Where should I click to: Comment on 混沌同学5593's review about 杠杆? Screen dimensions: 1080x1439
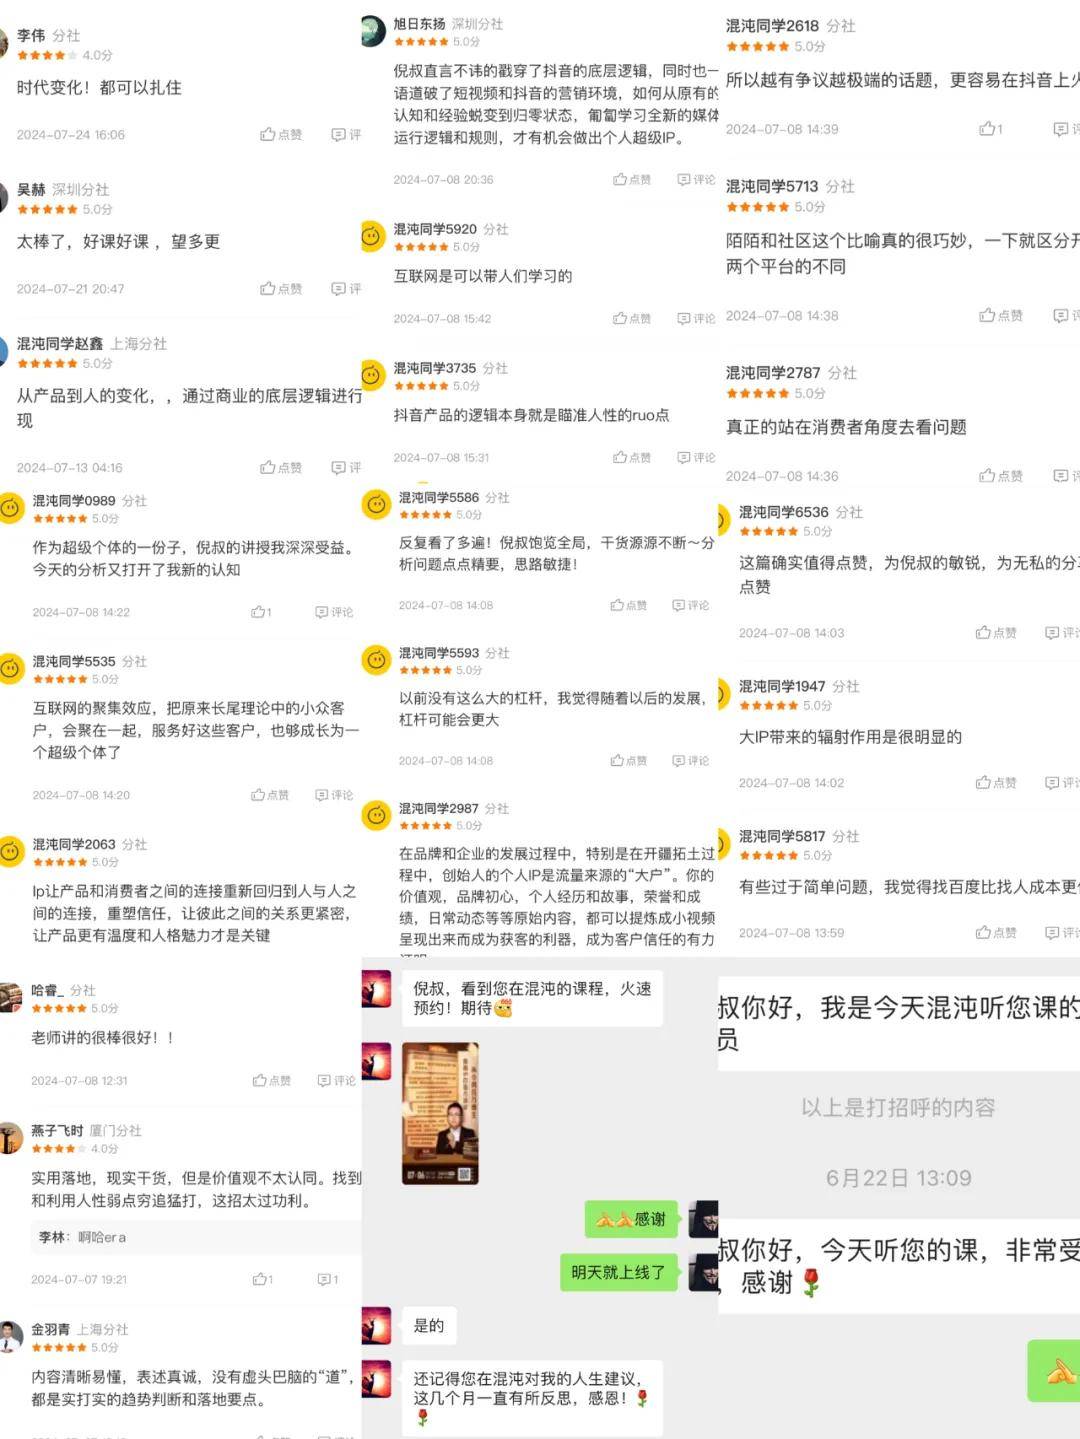point(691,761)
